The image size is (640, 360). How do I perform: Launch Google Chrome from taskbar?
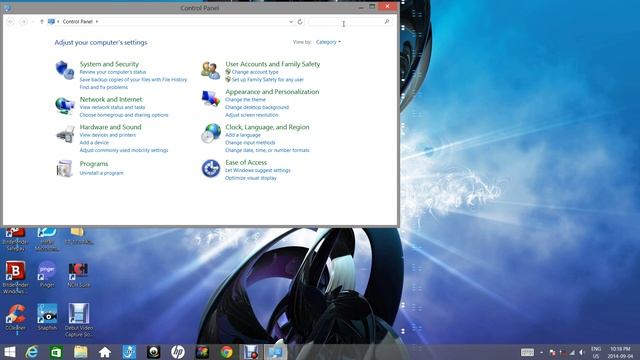coord(227,352)
